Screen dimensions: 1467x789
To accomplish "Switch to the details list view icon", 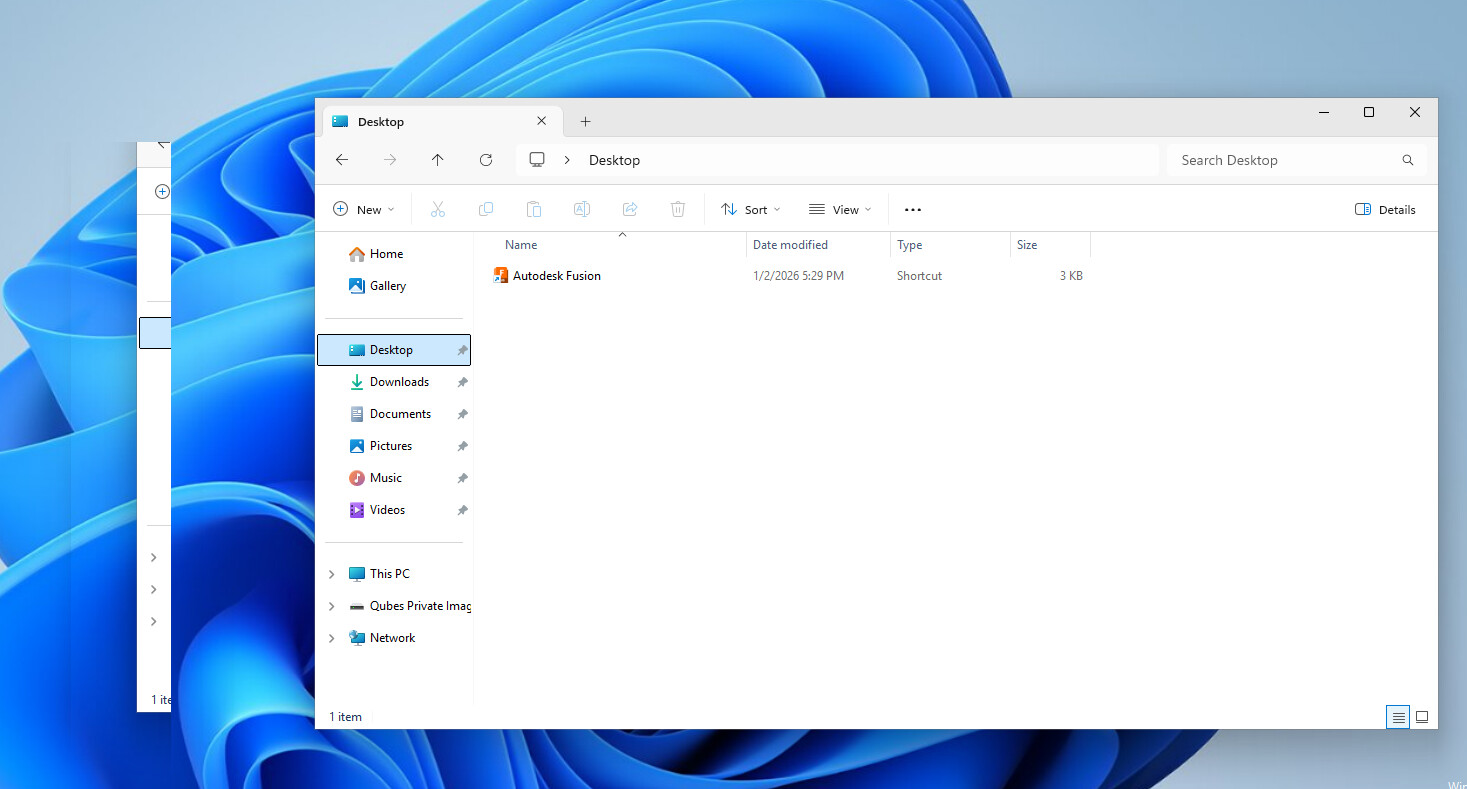I will tap(1398, 717).
